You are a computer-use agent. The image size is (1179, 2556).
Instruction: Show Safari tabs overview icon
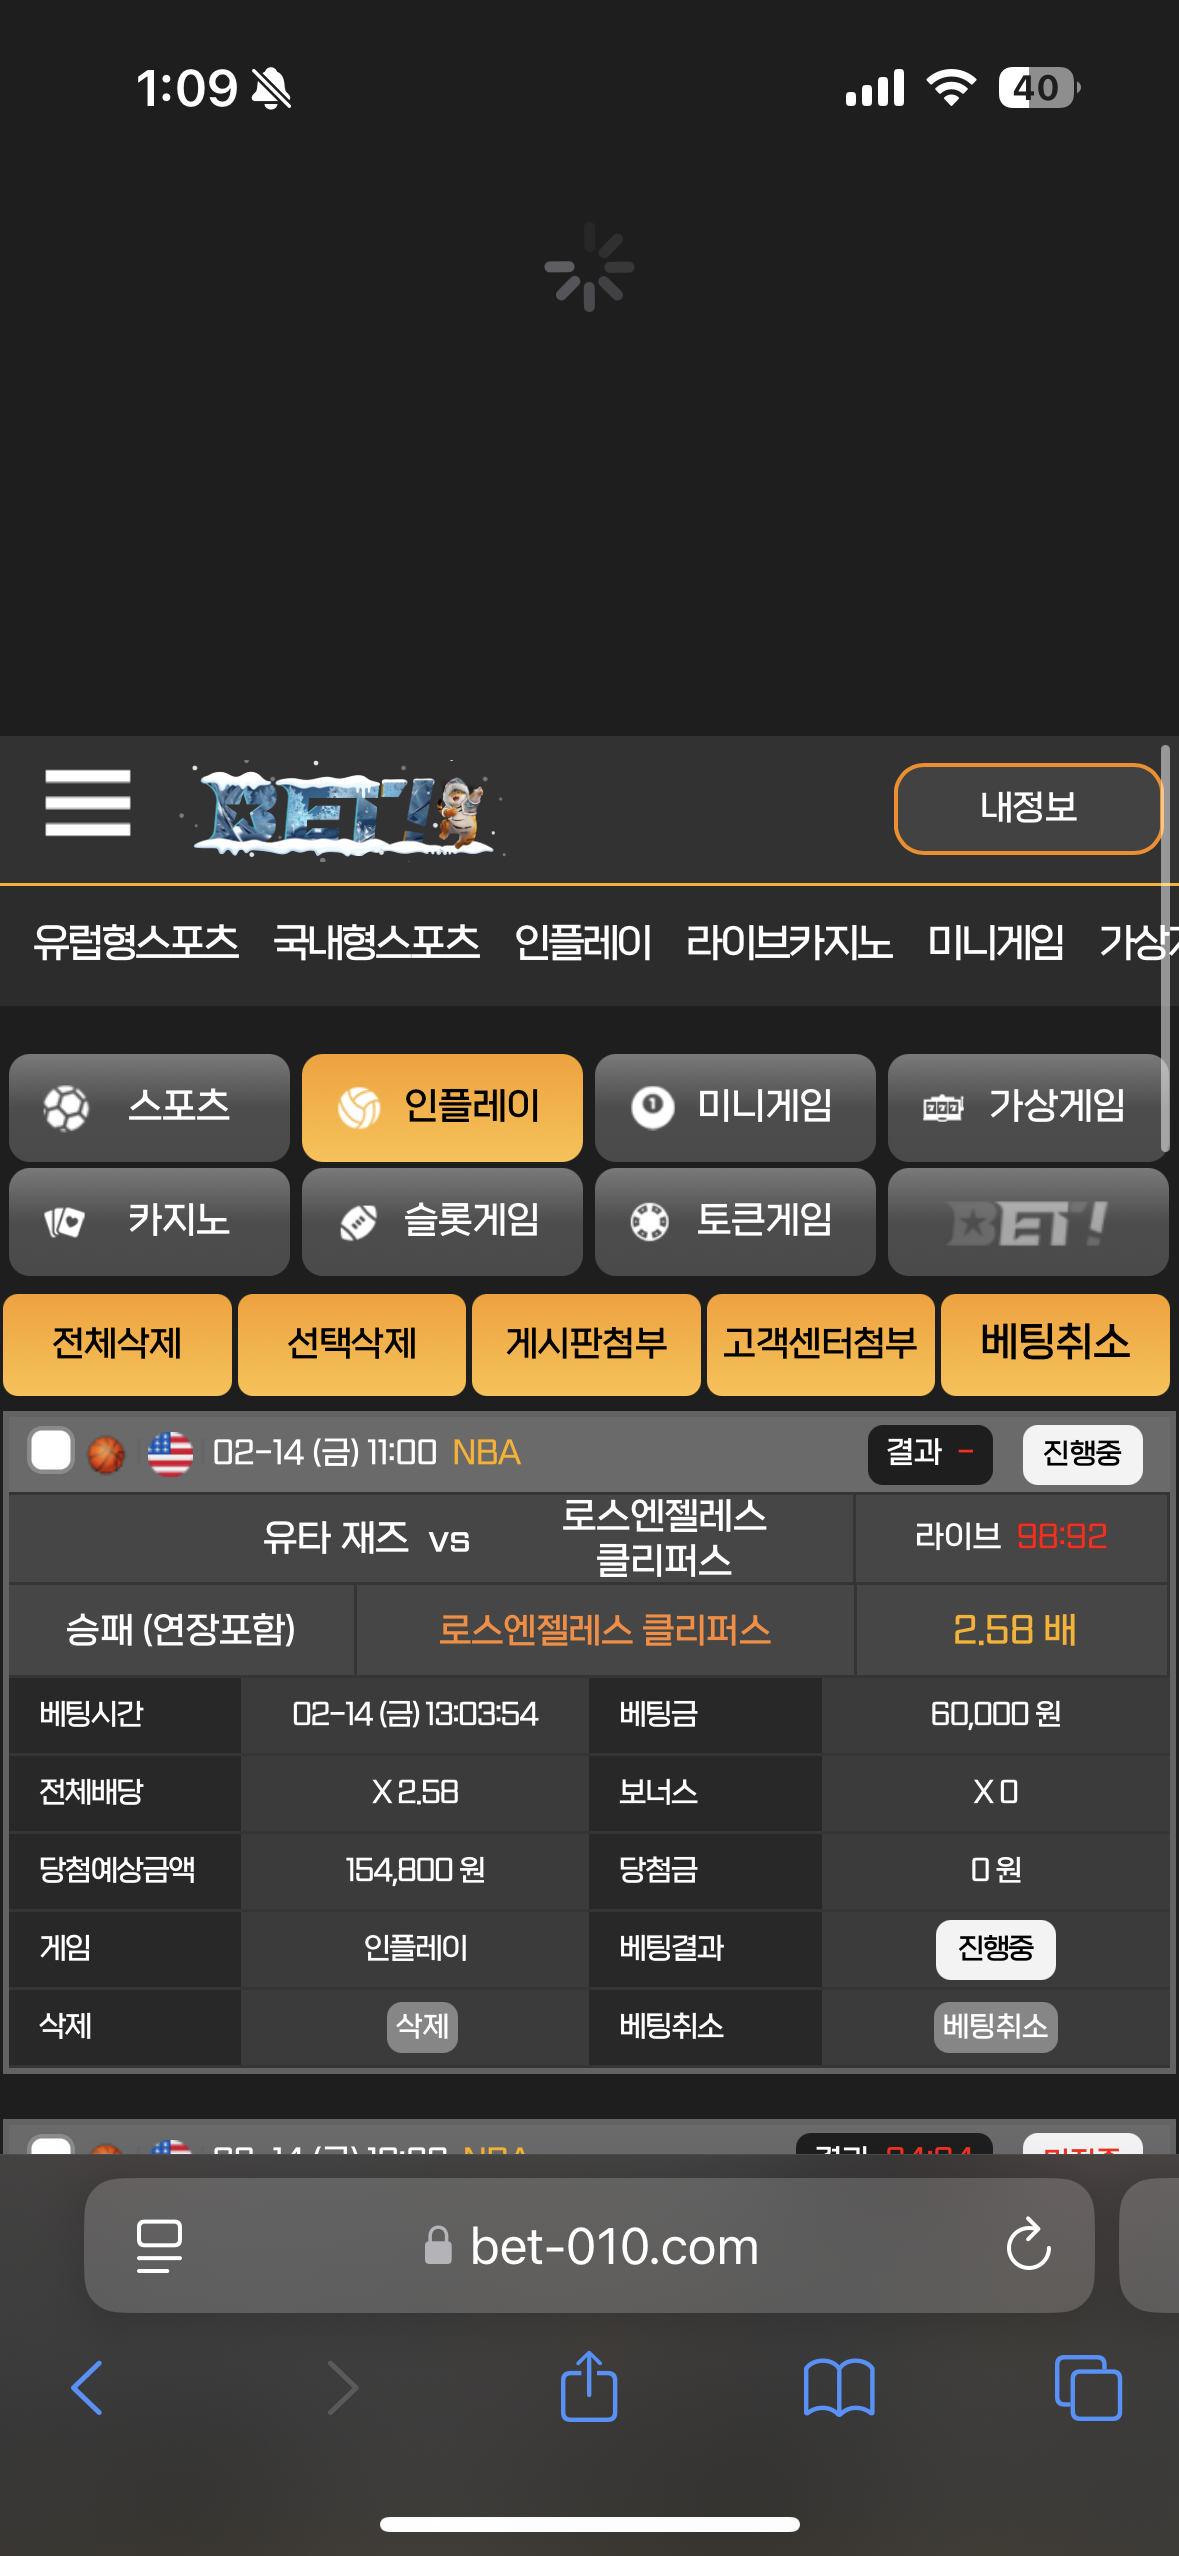pos(1088,2388)
